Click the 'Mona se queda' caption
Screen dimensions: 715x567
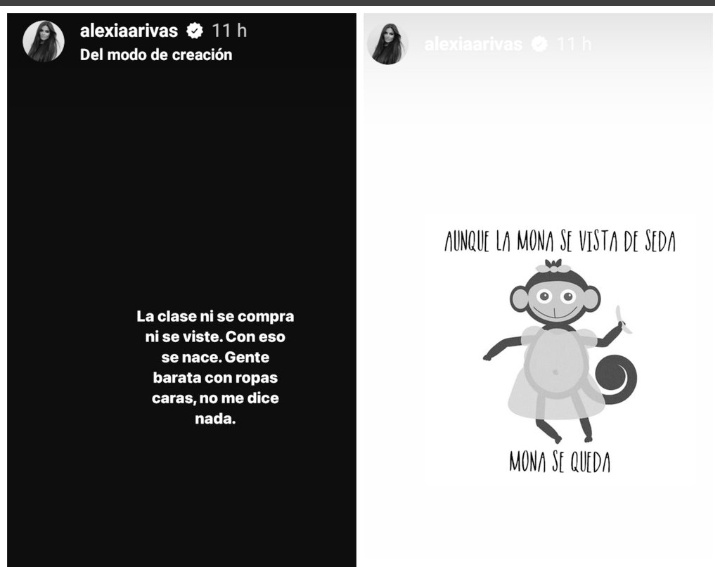[x=560, y=461]
